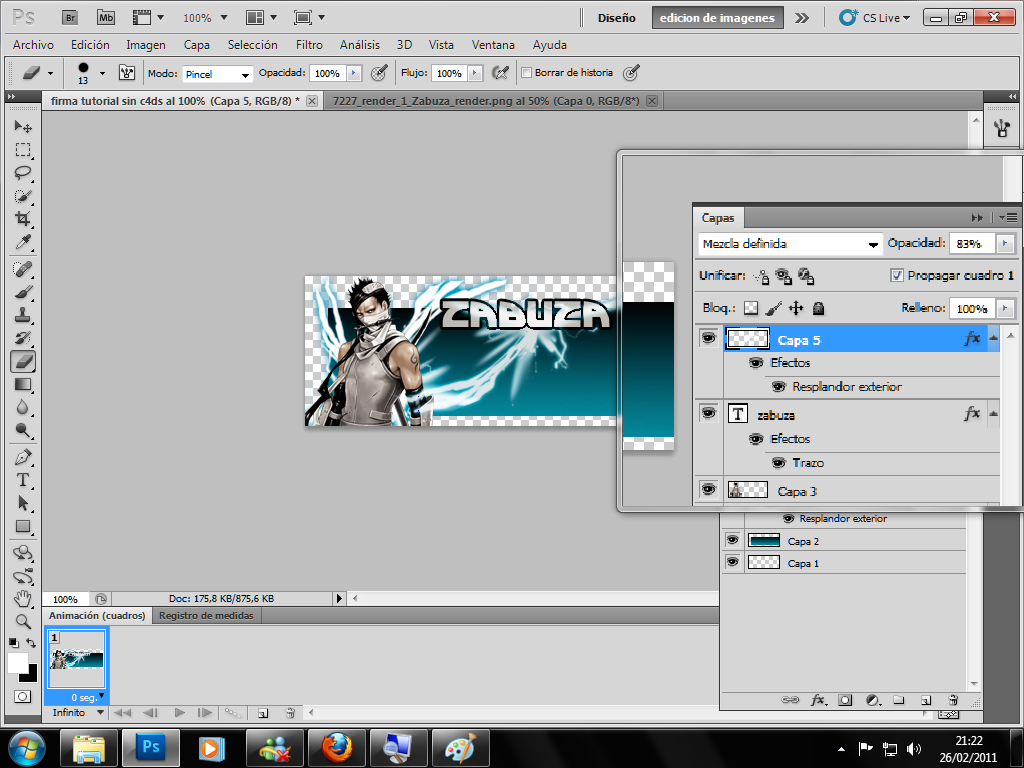Toggle the brush panel icon in options bar

click(x=127, y=72)
